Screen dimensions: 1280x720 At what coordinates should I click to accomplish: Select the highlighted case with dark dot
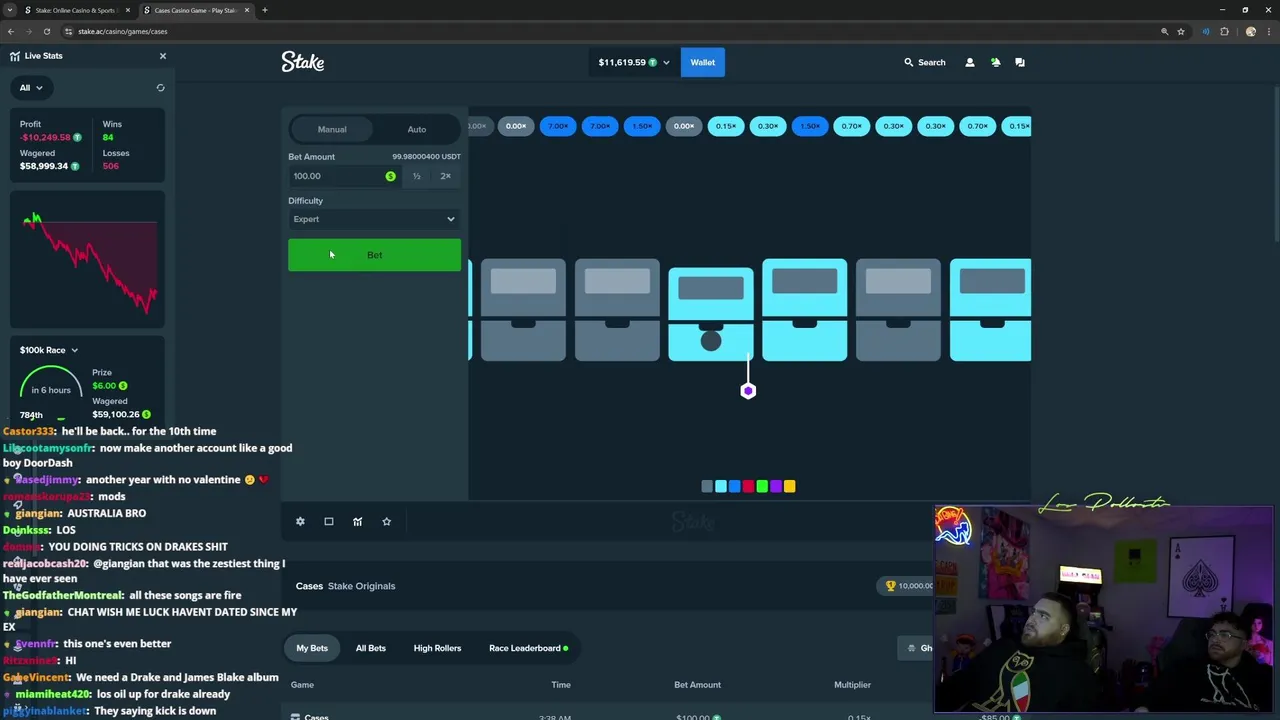click(x=711, y=314)
